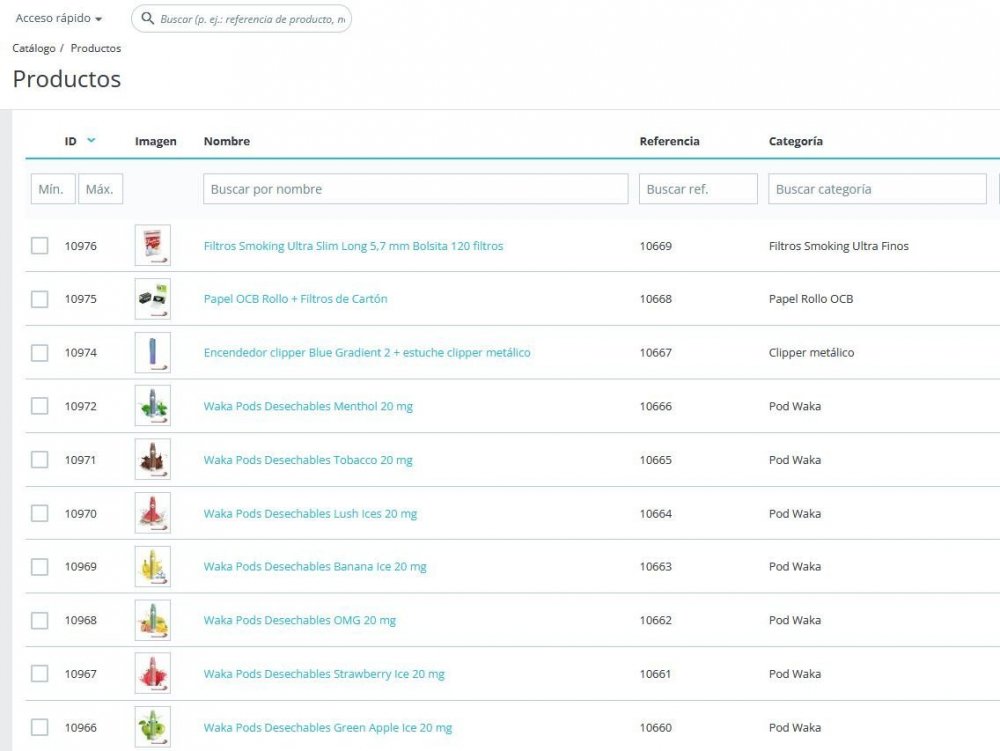
Task: Select the checkbox for product 10976
Action: click(x=40, y=245)
